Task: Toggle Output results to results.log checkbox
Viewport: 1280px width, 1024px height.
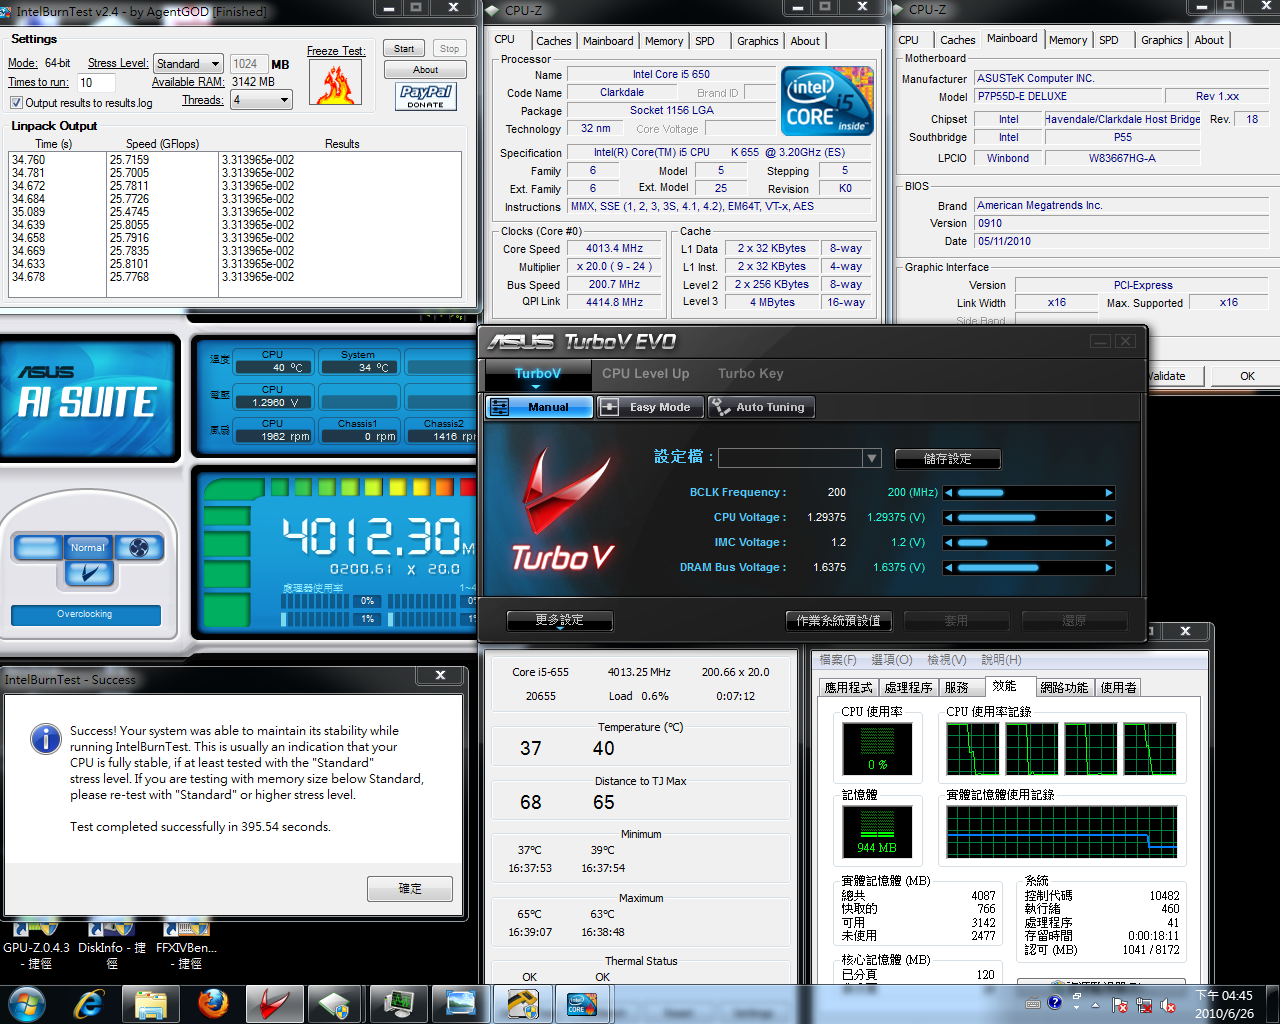Action: click(16, 103)
